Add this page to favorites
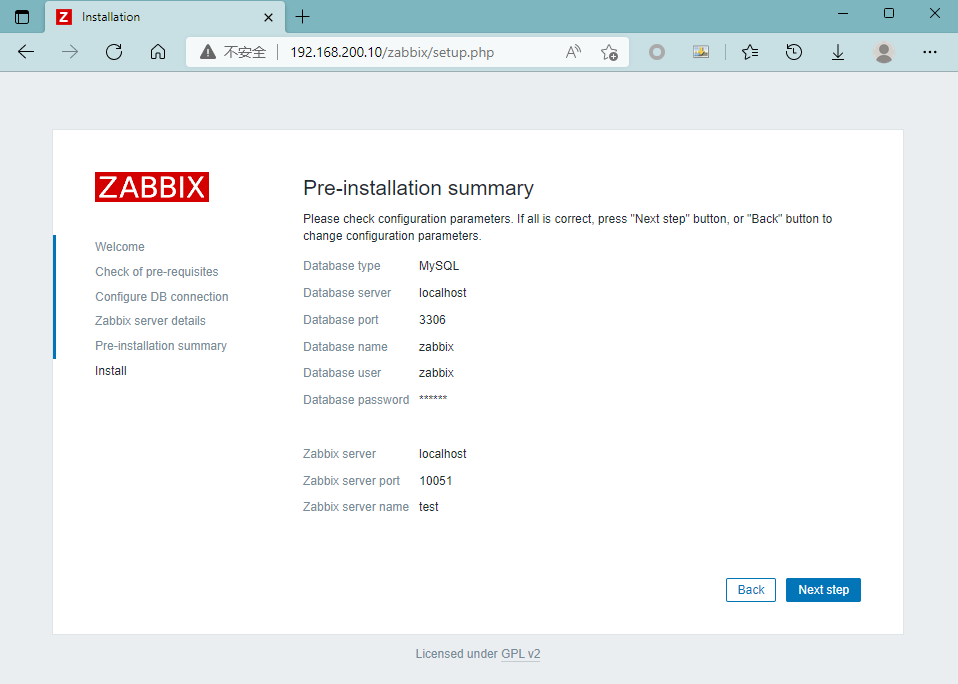This screenshot has height=684, width=958. pos(609,53)
